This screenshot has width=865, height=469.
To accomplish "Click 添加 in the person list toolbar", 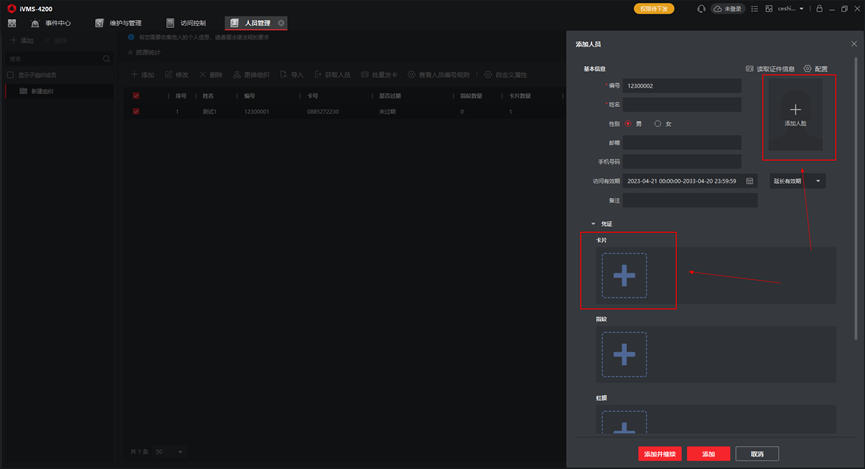I will pos(142,75).
